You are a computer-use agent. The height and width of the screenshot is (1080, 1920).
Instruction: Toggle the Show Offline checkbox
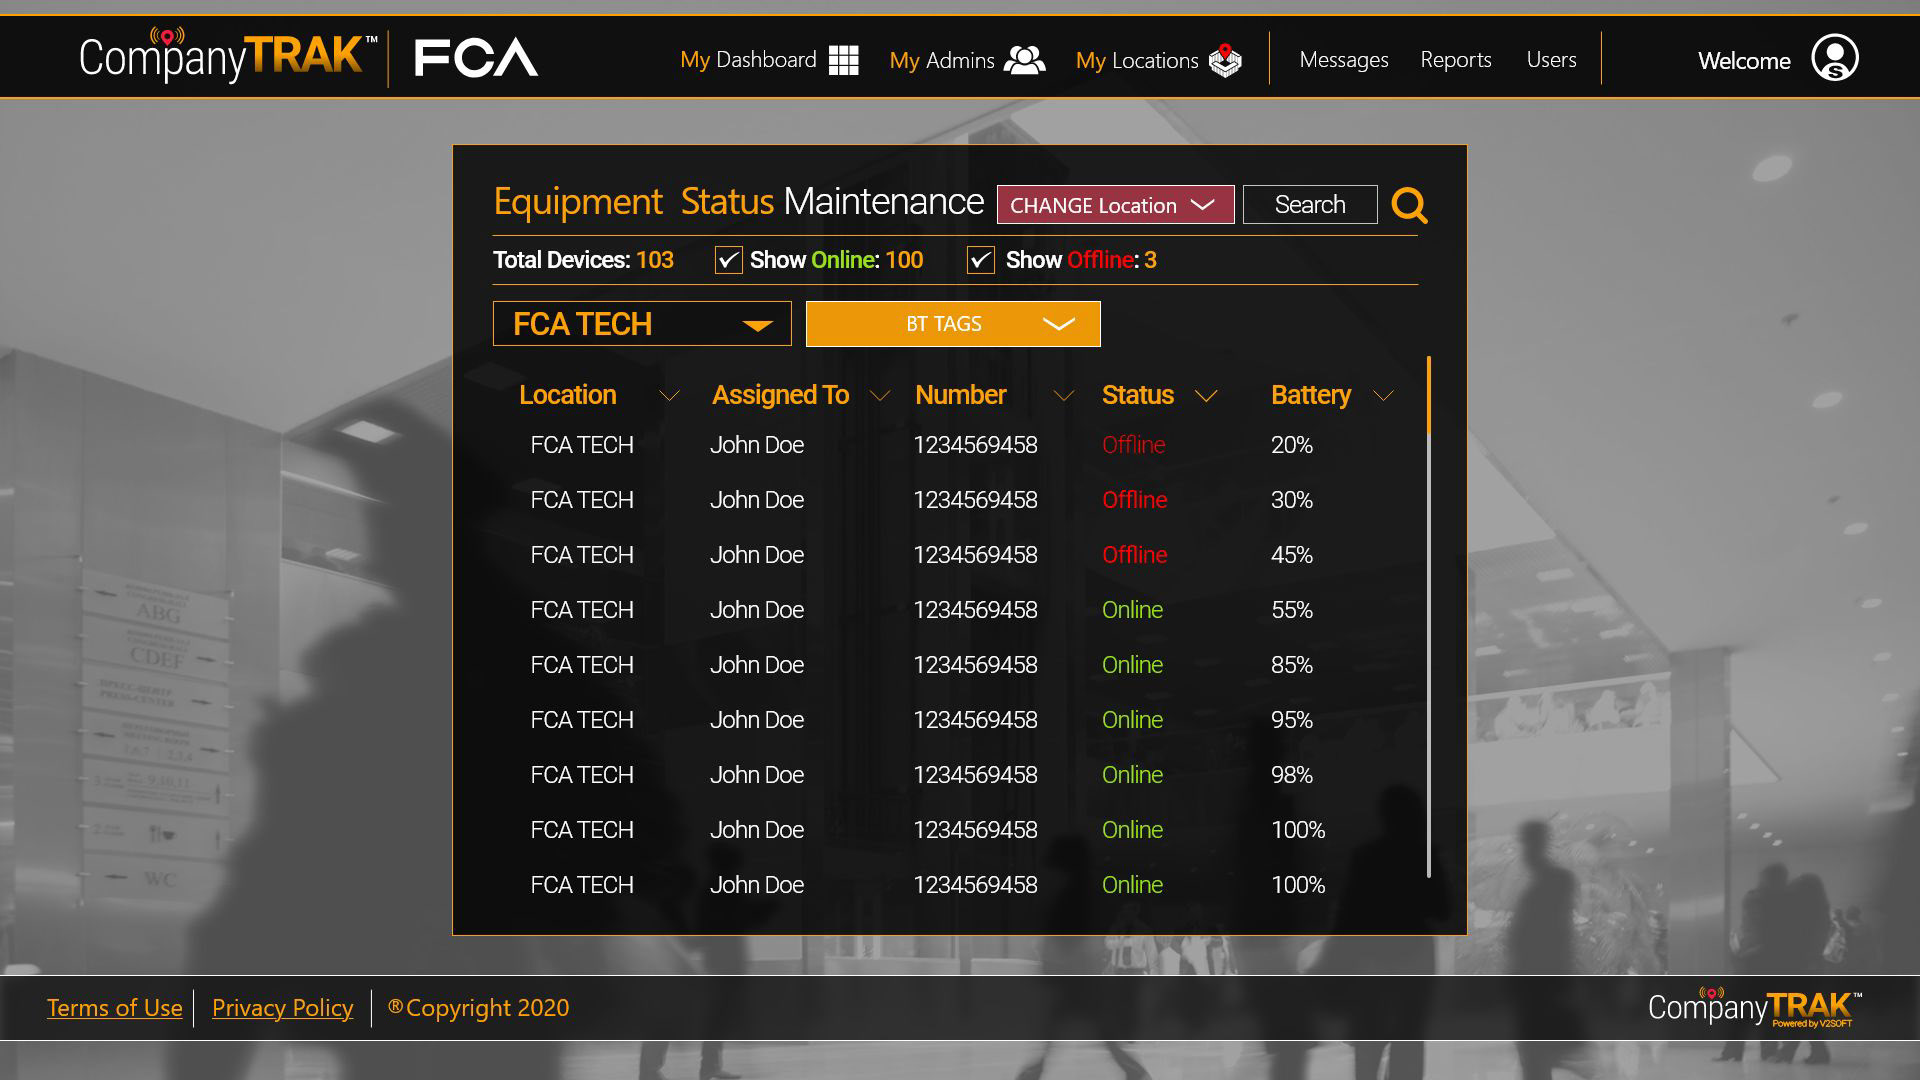(981, 260)
